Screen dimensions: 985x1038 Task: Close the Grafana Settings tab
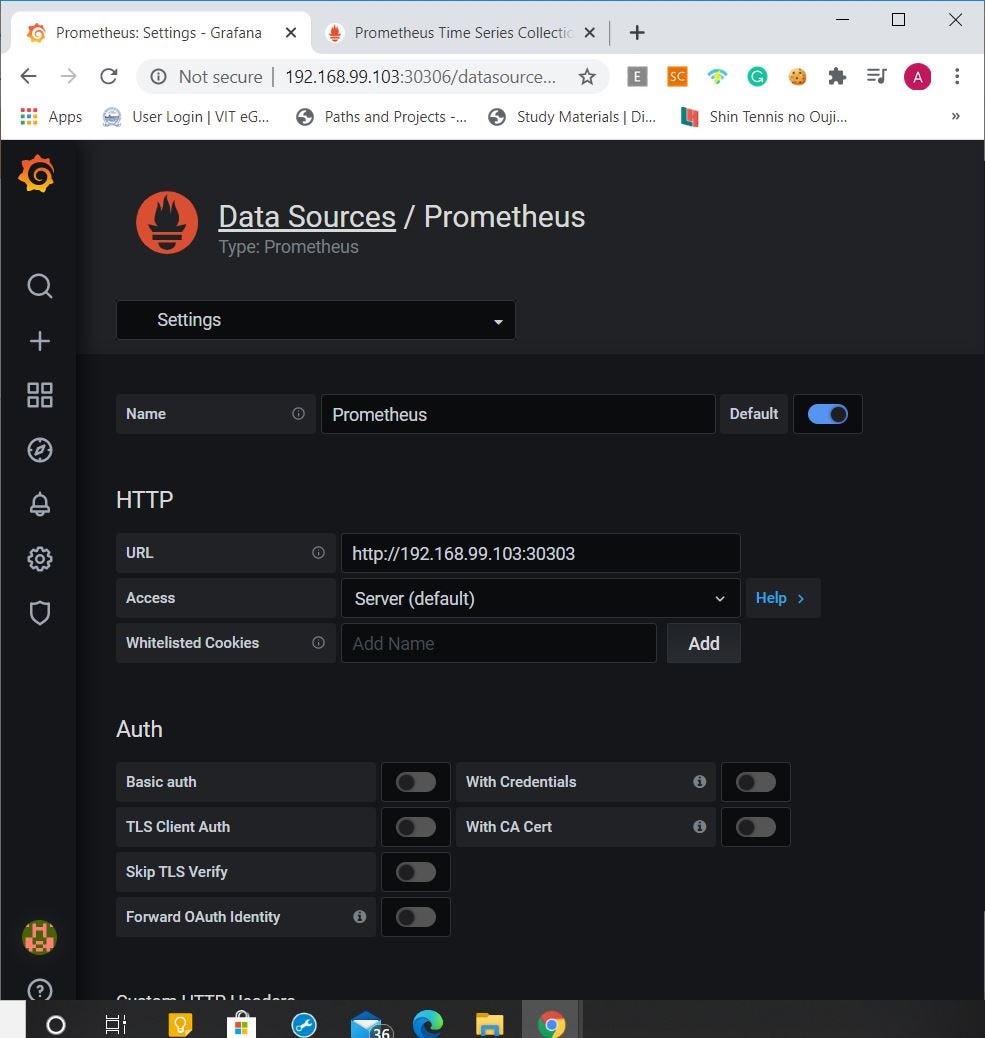tap(291, 32)
